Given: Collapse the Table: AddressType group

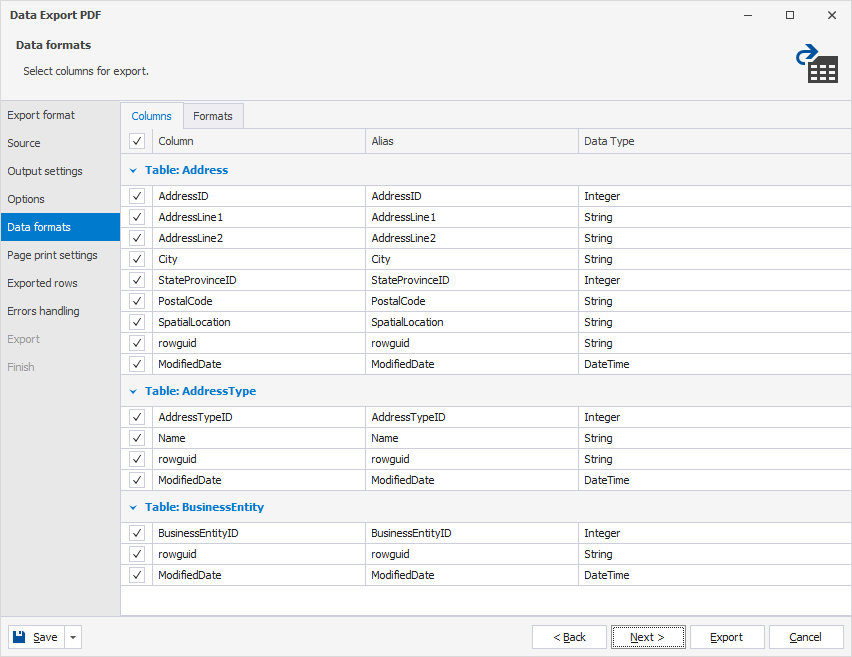Looking at the screenshot, I should (133, 391).
